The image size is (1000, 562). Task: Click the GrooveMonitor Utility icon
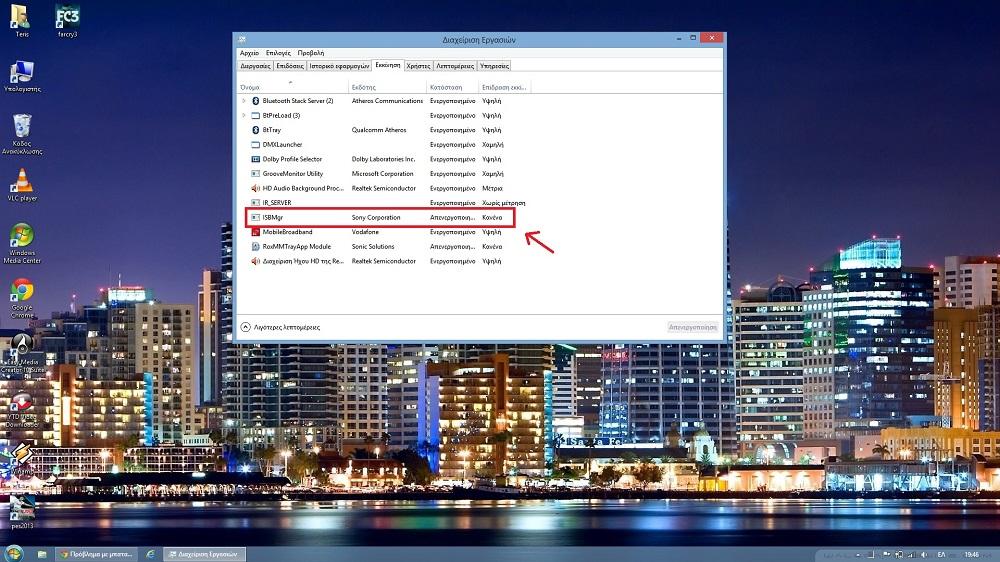[256, 174]
